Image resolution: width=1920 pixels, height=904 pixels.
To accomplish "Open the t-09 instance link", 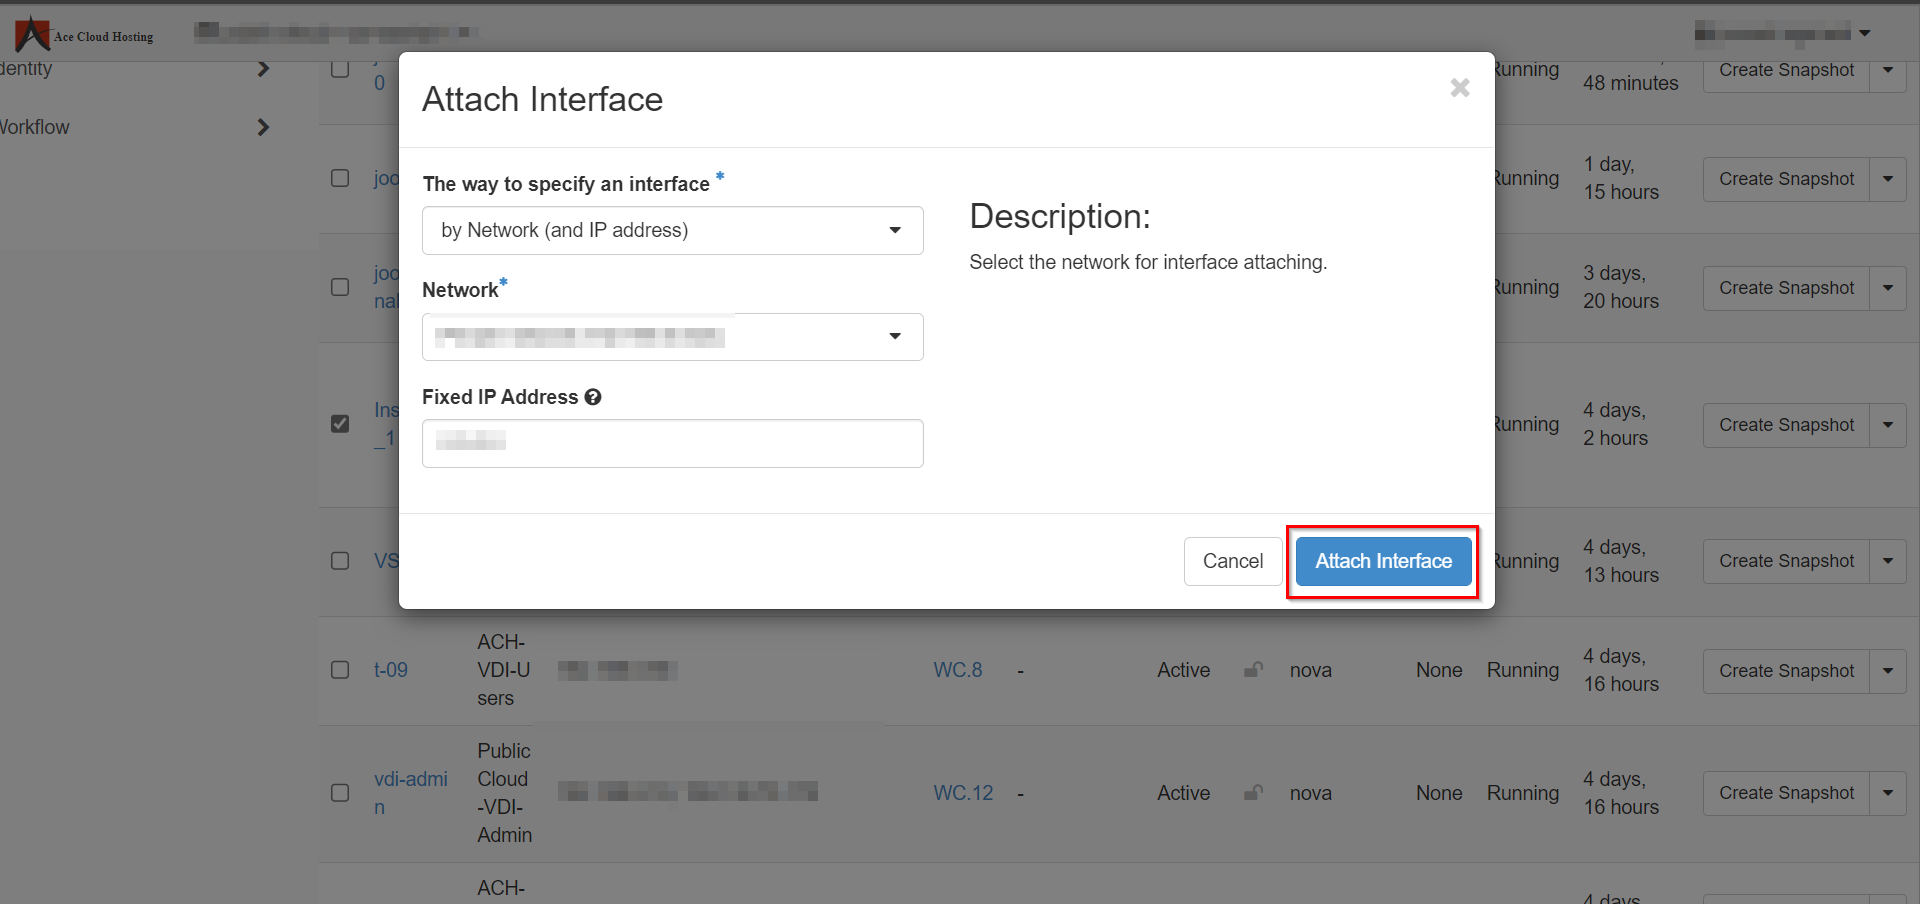I will point(391,670).
